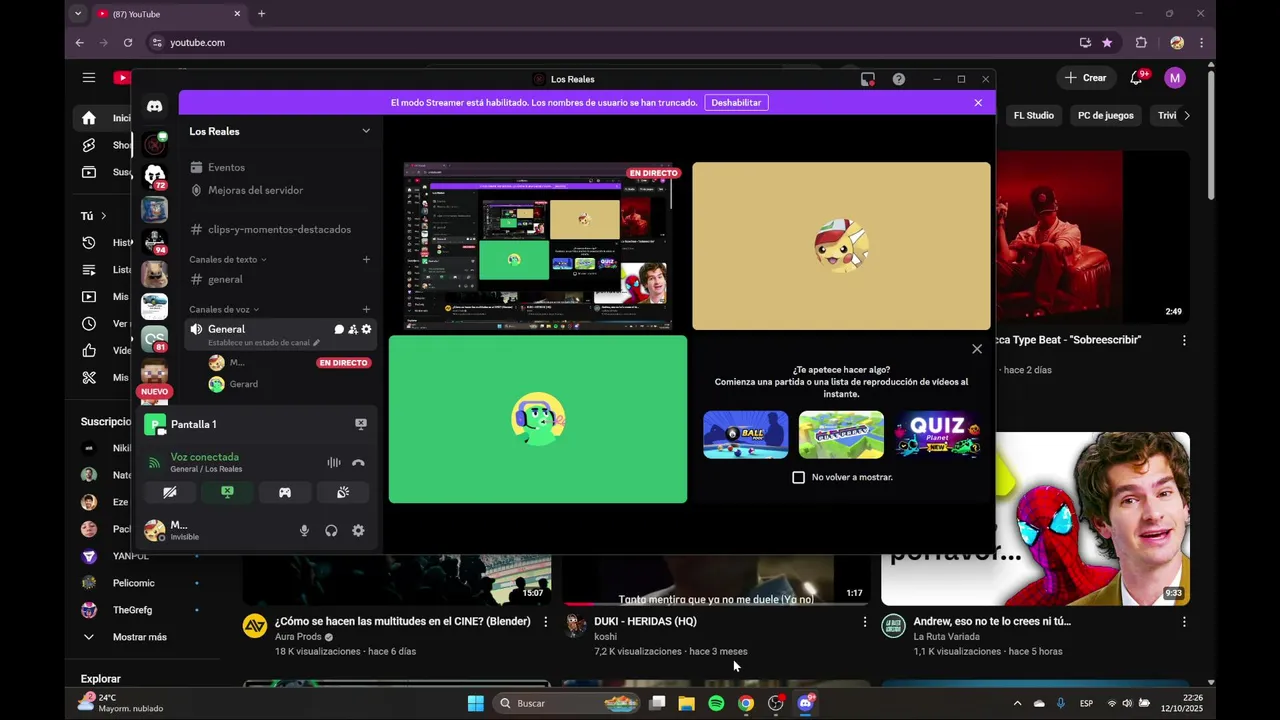Open YouTube notifications bell
Viewport: 1280px width, 720px height.
(x=1137, y=78)
